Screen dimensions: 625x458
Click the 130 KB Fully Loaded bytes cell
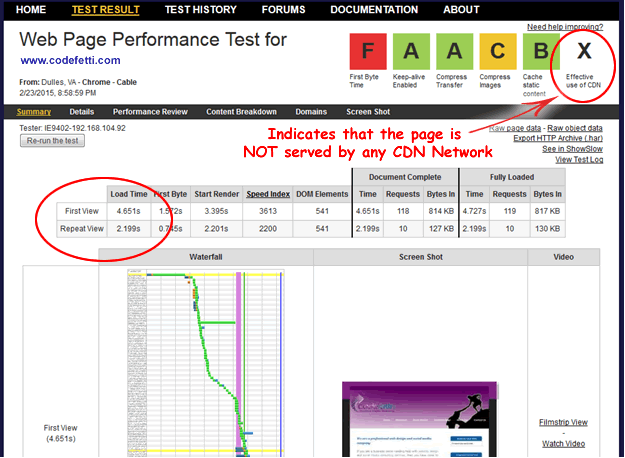tap(547, 229)
